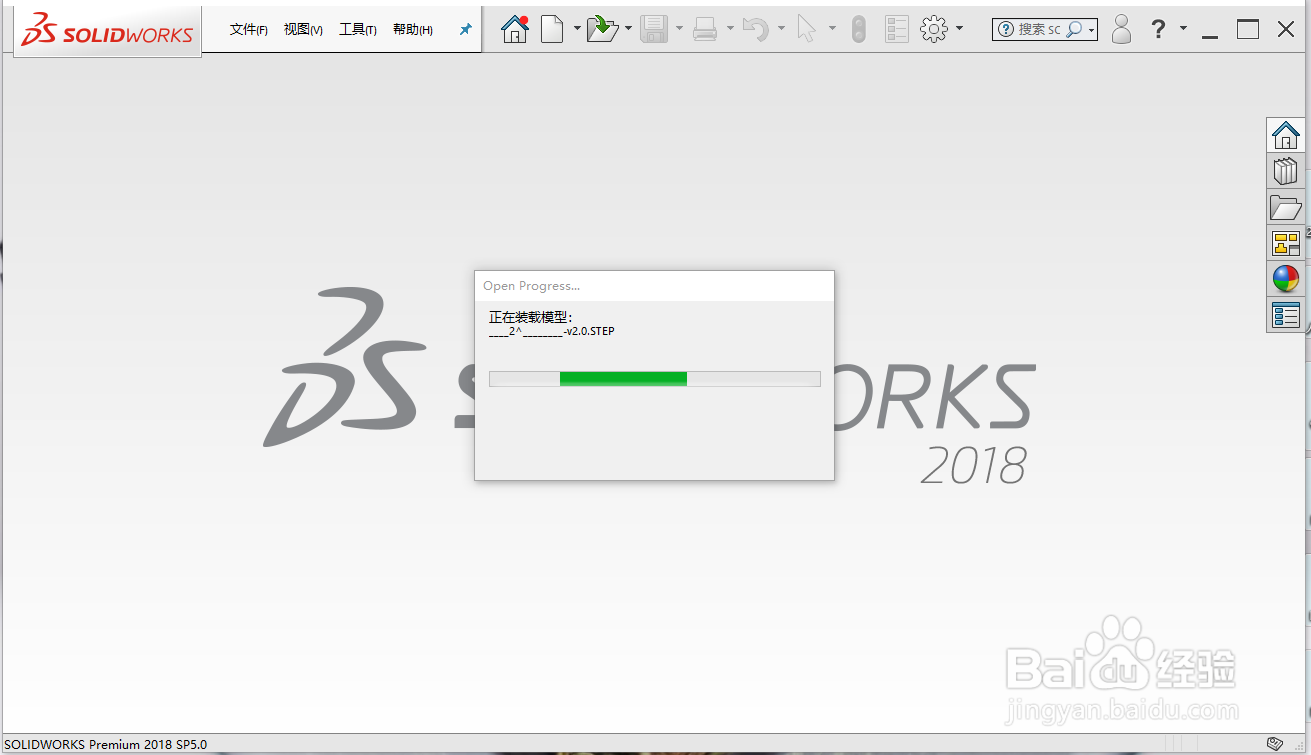The width and height of the screenshot is (1311, 755).
Task: Click the Help question mark icon
Action: (1158, 29)
